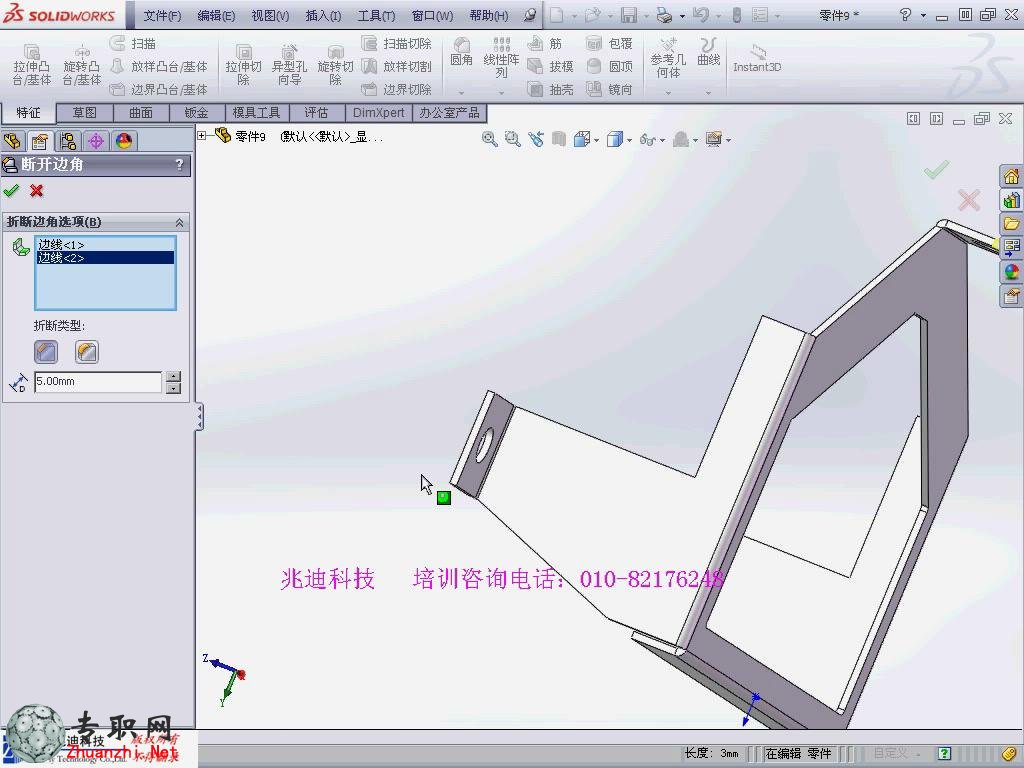This screenshot has width=1024, height=768.
Task: Switch to the 曲面 tab
Action: [140, 113]
